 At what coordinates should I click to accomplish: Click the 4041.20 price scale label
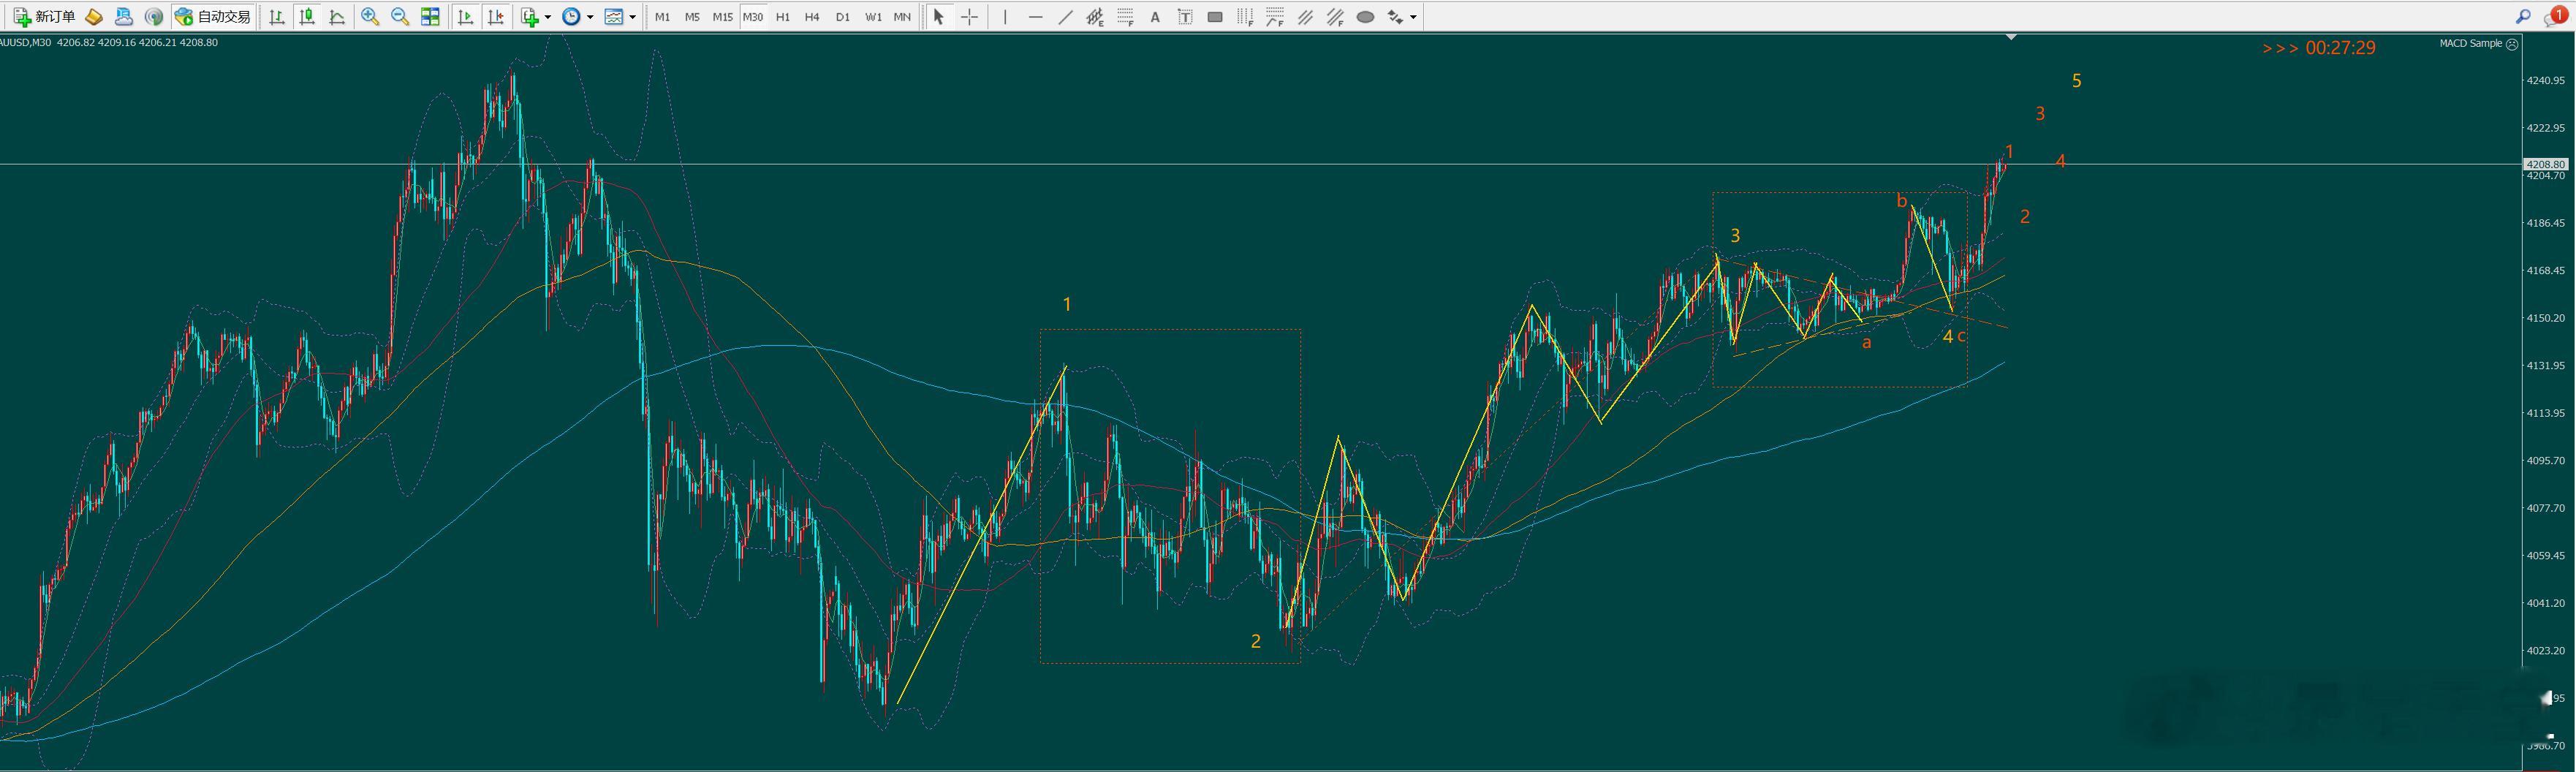pyautogui.click(x=2546, y=603)
